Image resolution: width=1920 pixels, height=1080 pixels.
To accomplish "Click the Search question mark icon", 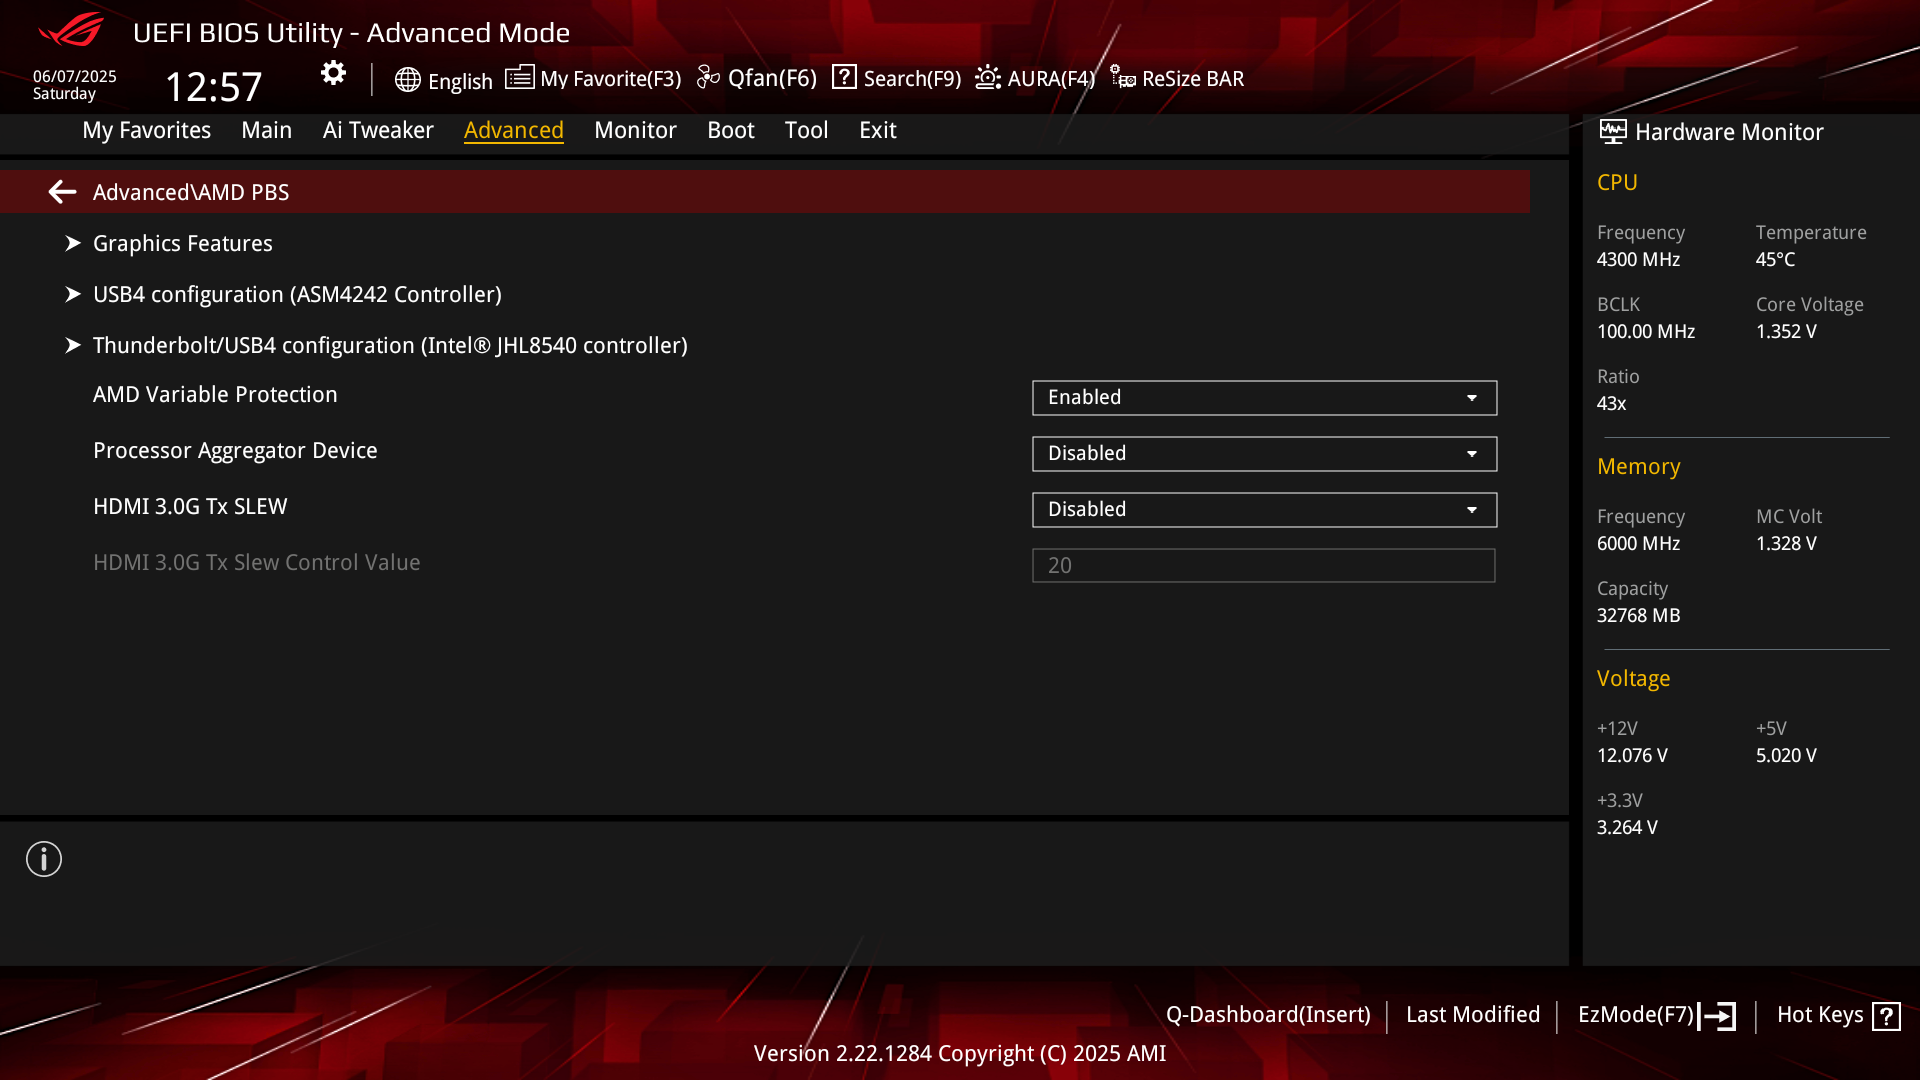I will click(x=844, y=77).
